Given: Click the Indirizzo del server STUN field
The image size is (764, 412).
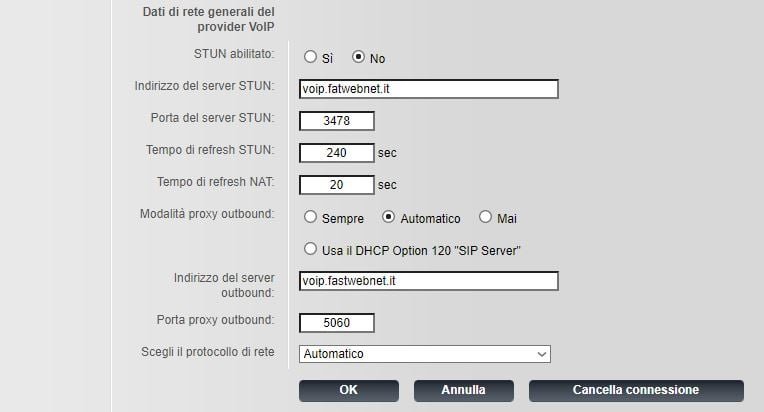Looking at the screenshot, I should pyautogui.click(x=429, y=89).
